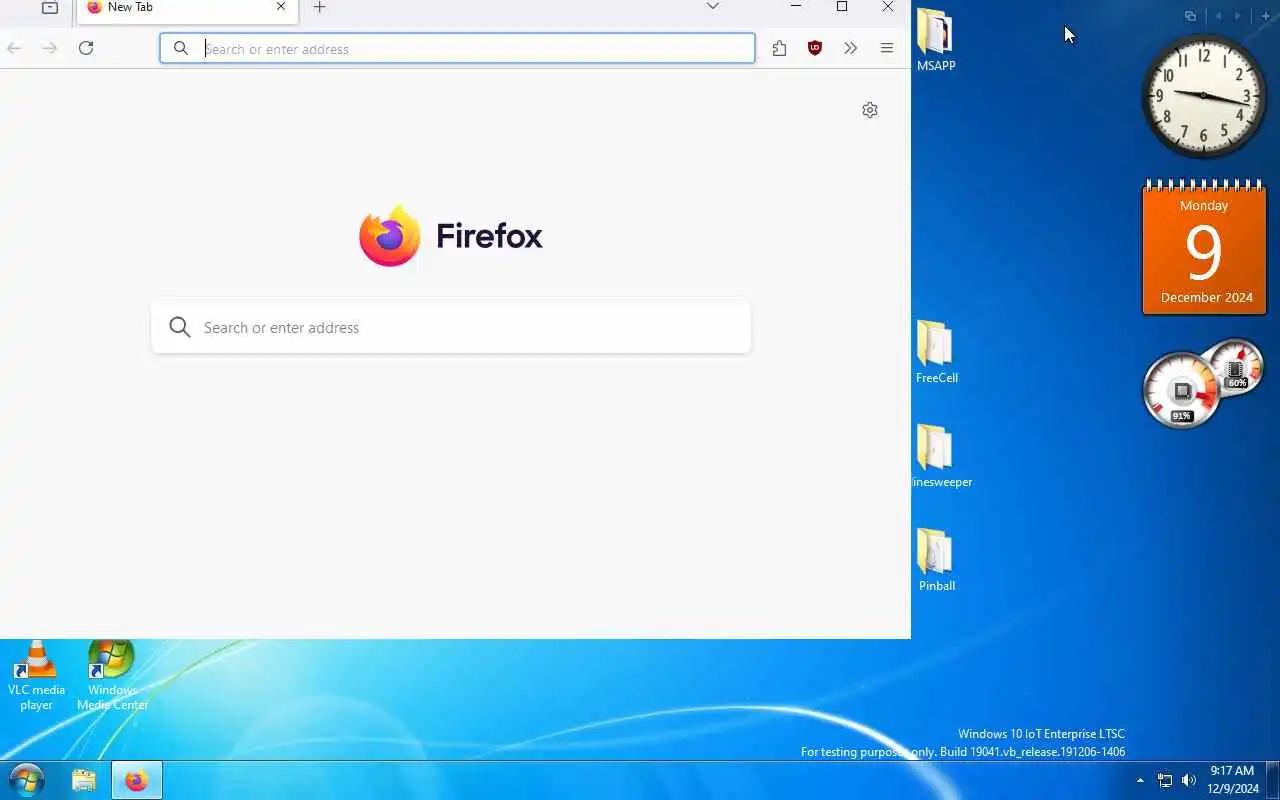Click the sidebar previous gadgets arrow
1280x800 pixels.
point(1218,16)
